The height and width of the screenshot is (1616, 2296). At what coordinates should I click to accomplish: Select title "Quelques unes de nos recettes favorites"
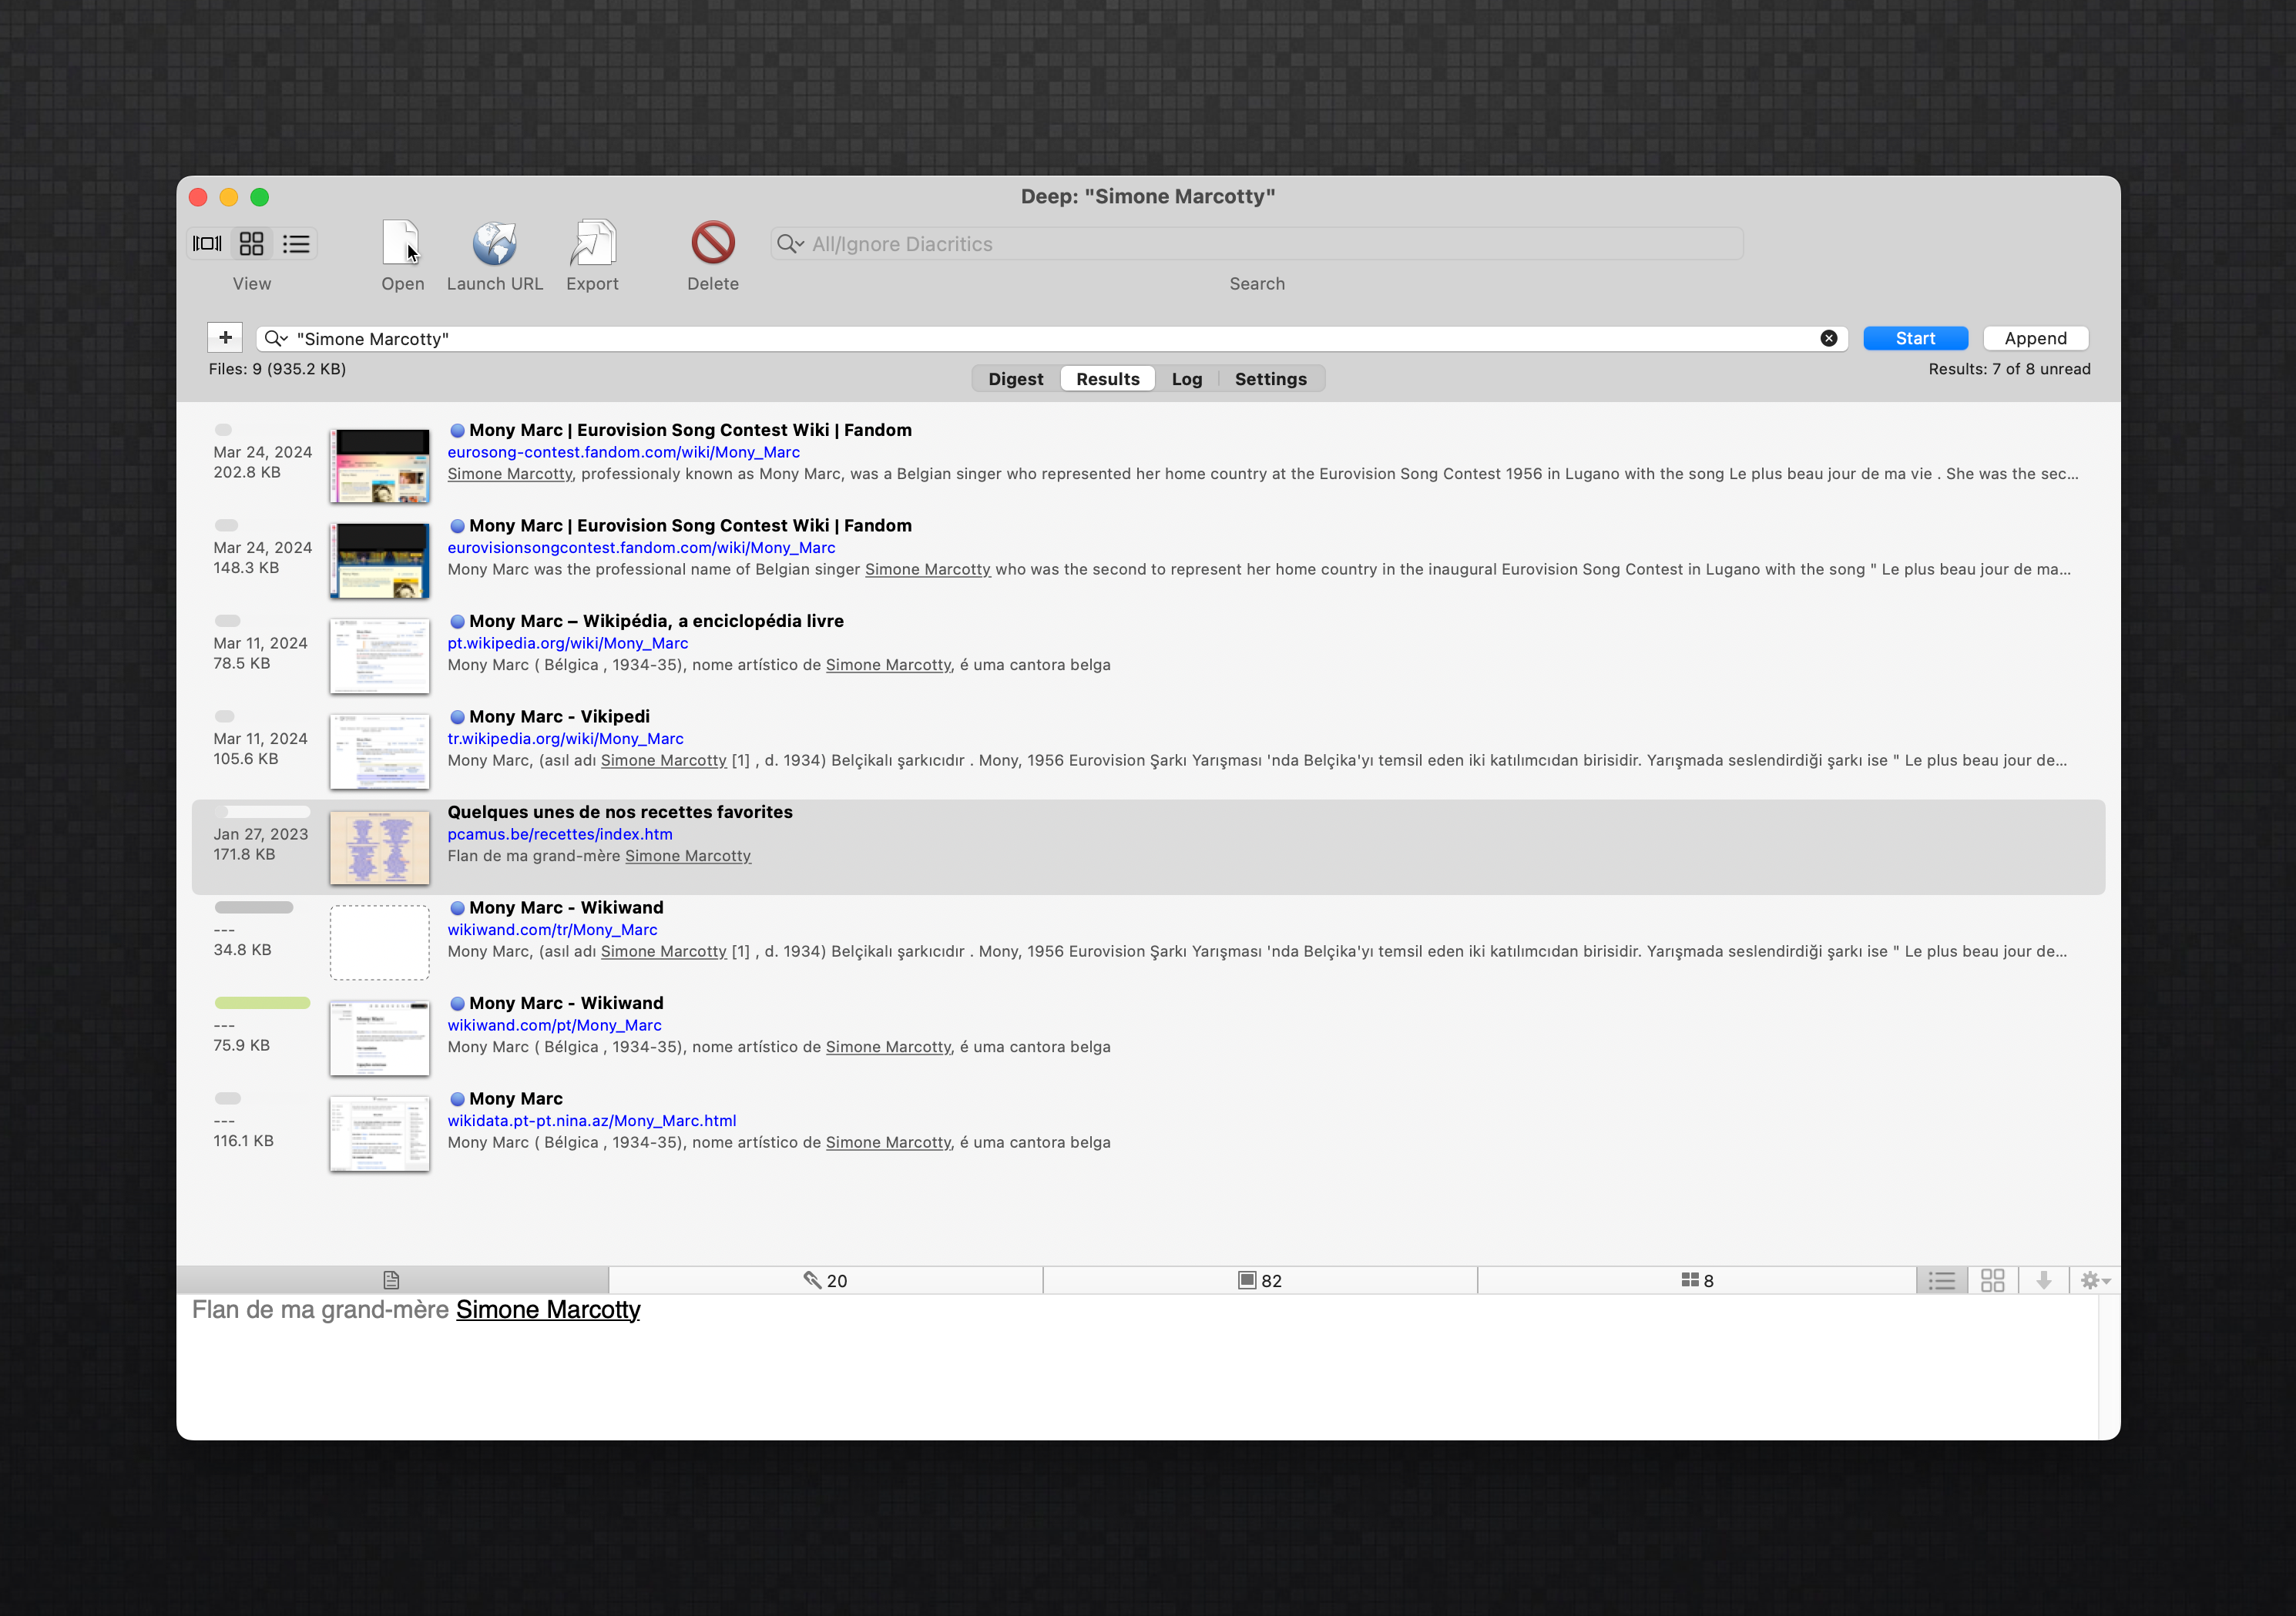[620, 812]
